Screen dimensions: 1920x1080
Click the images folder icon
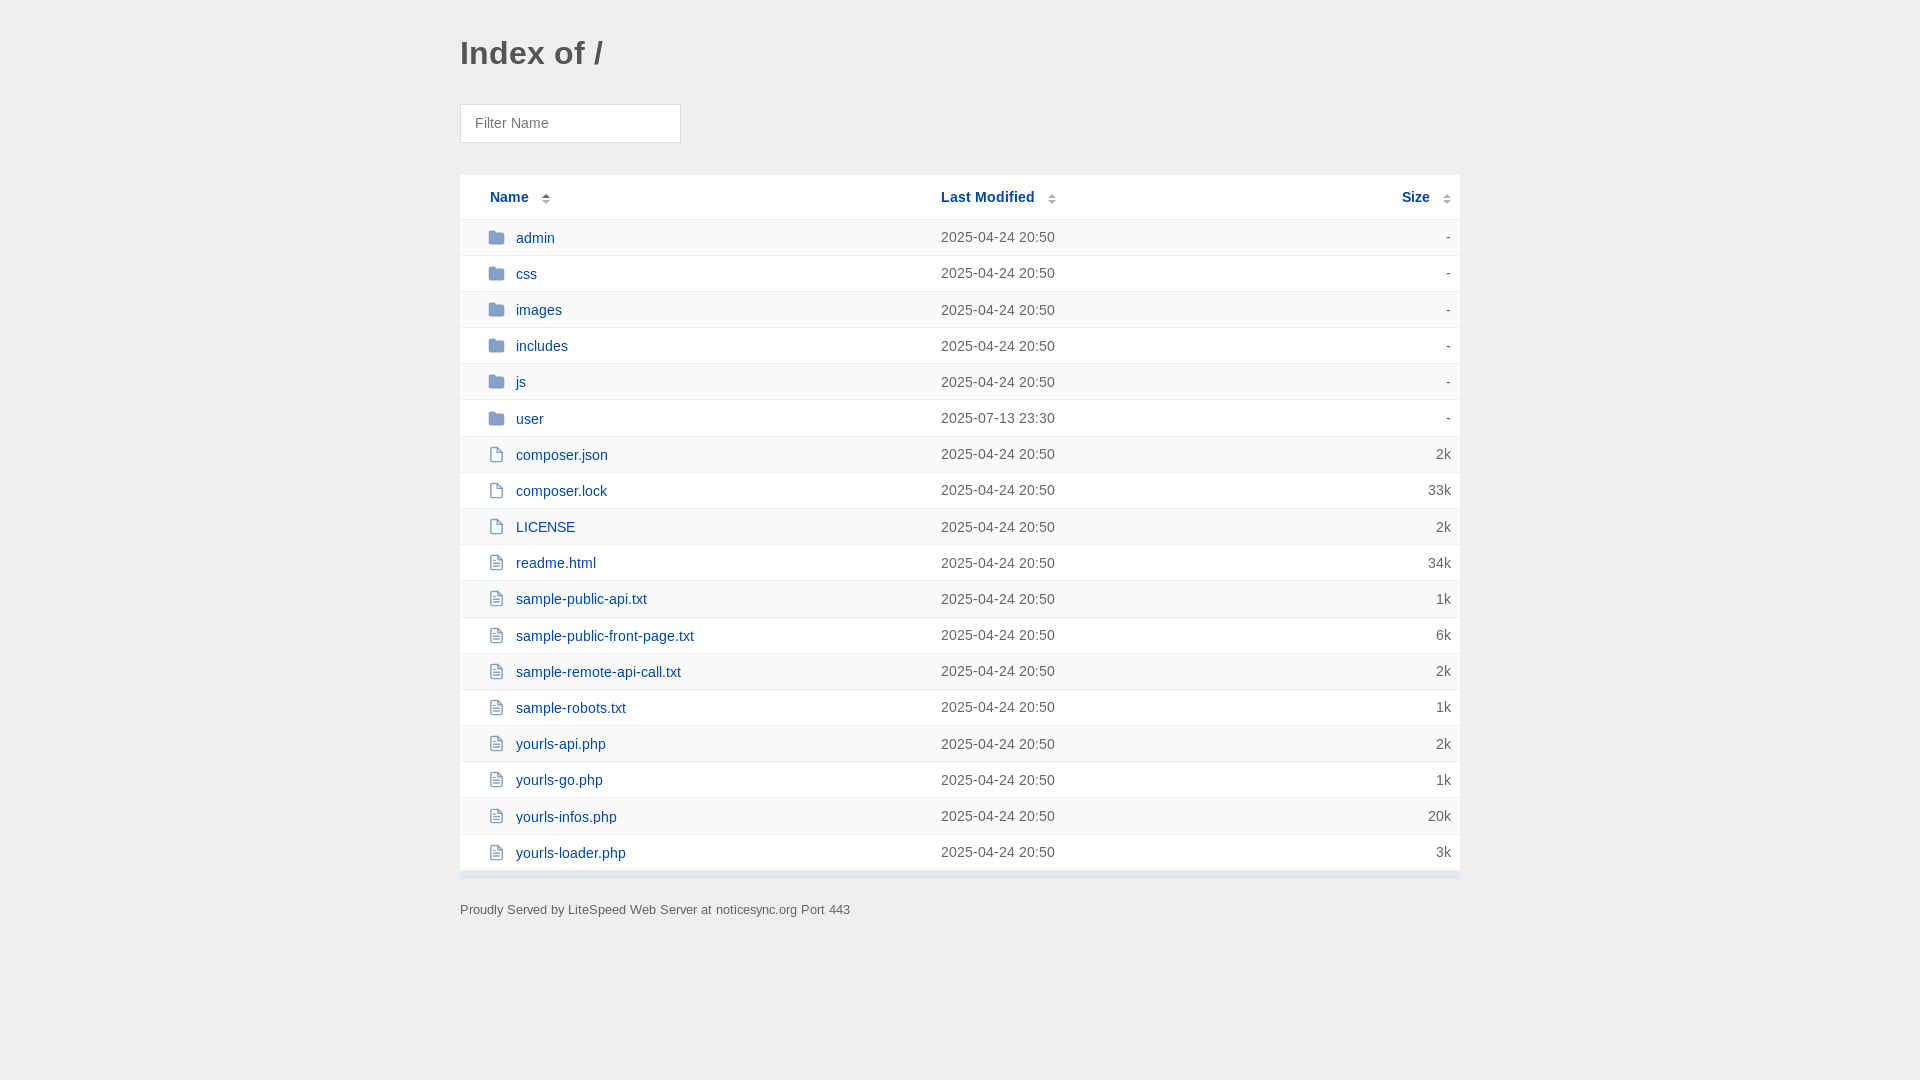(x=496, y=310)
